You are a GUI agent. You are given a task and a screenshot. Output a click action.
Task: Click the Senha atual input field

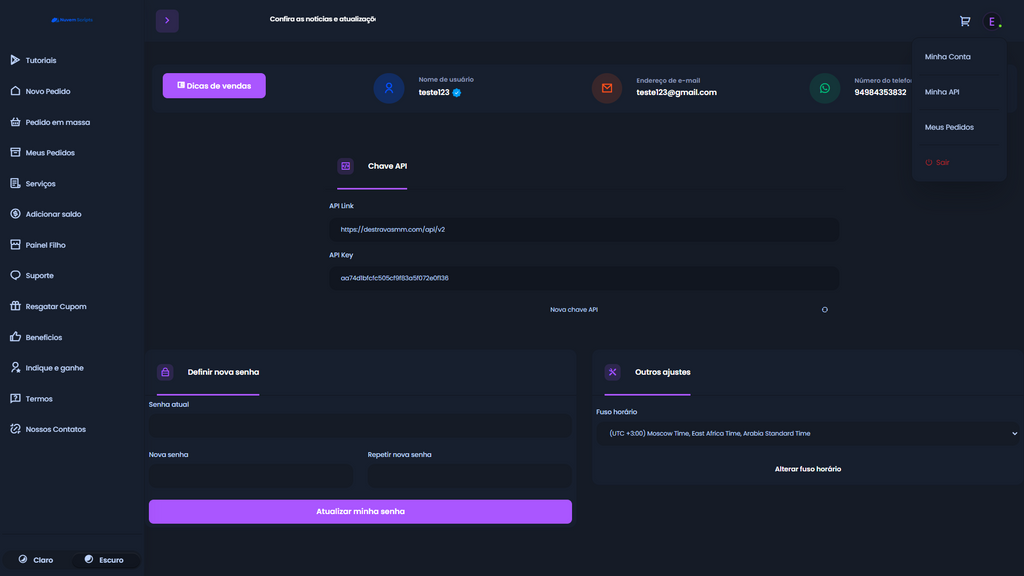click(360, 426)
